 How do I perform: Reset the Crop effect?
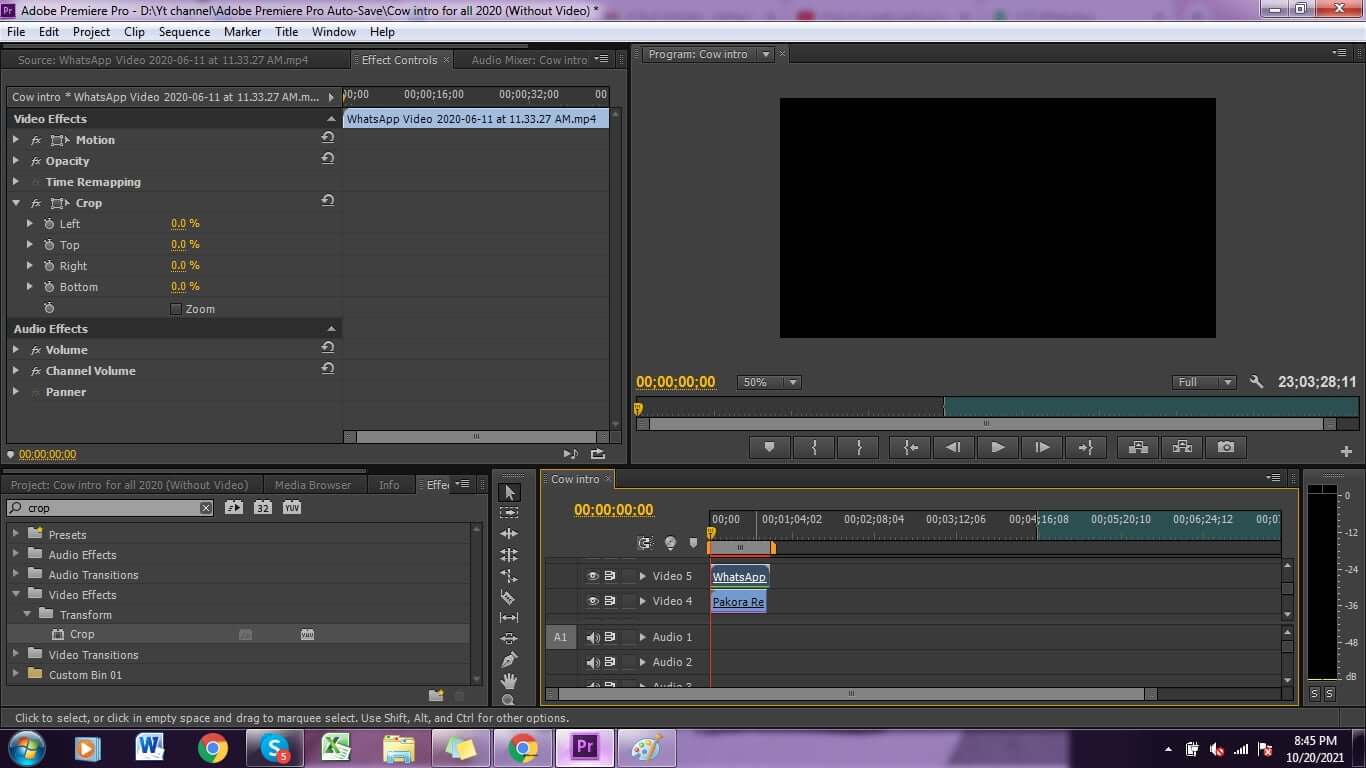pos(327,202)
